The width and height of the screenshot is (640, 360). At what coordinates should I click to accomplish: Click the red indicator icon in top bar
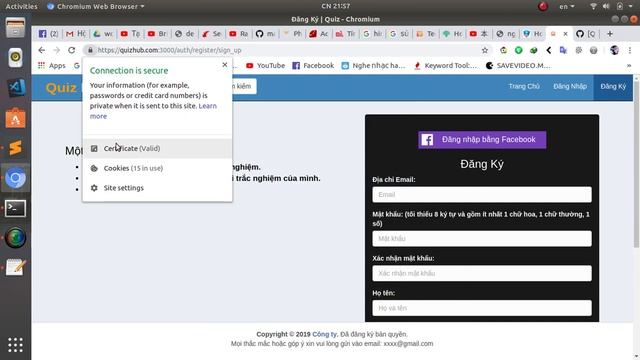coord(542,6)
